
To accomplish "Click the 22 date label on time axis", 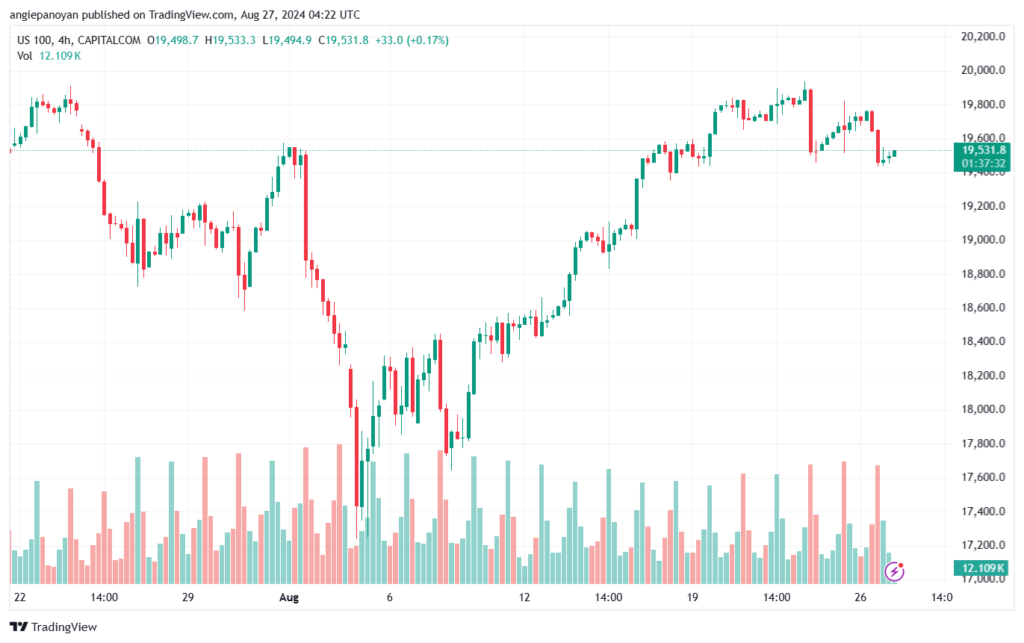I will (x=20, y=597).
